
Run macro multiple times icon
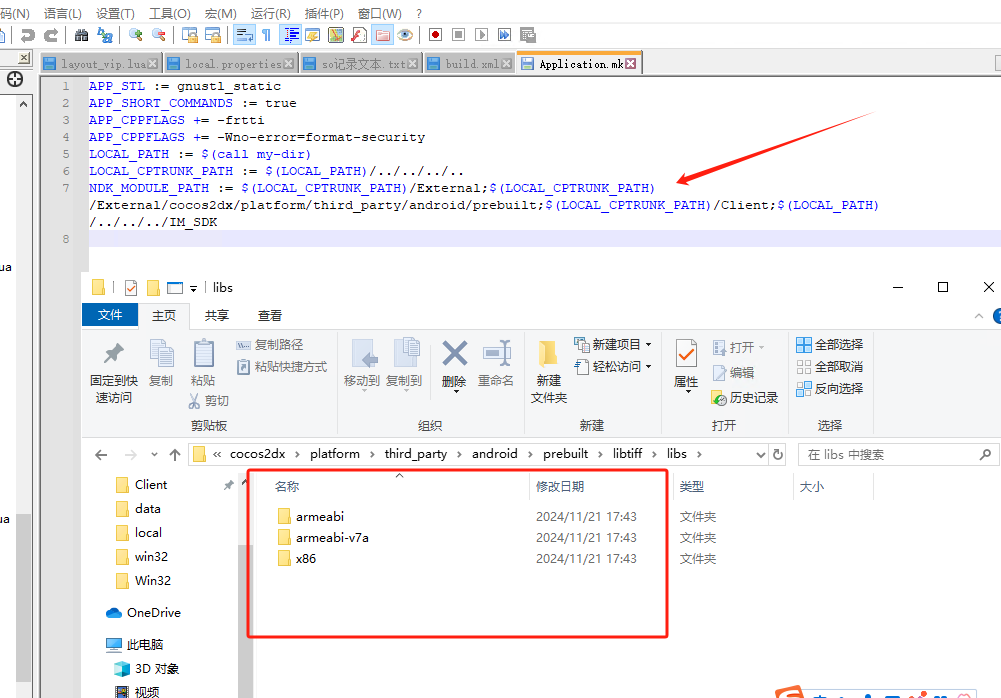pyautogui.click(x=504, y=35)
